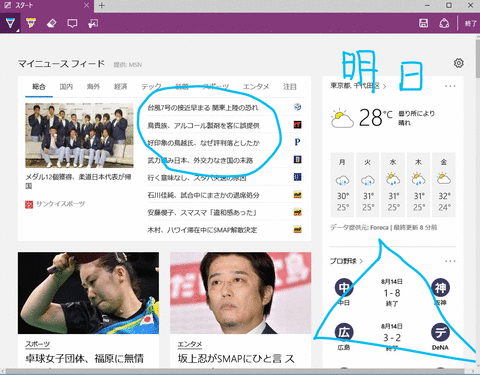Viewport: 480px width, 375px height.
Task: Select Monday (月) forecast tile
Action: click(342, 185)
